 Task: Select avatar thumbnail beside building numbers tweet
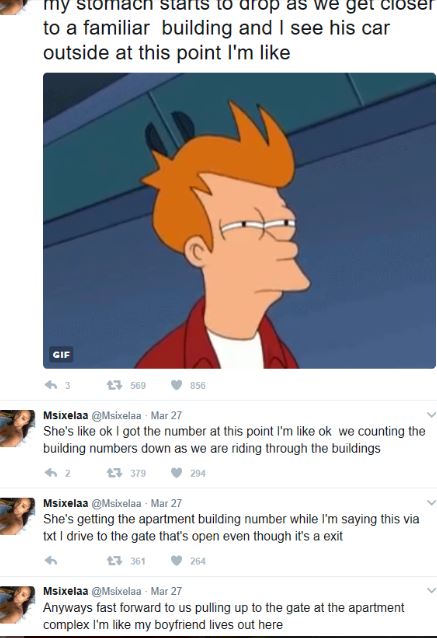[x=17, y=428]
